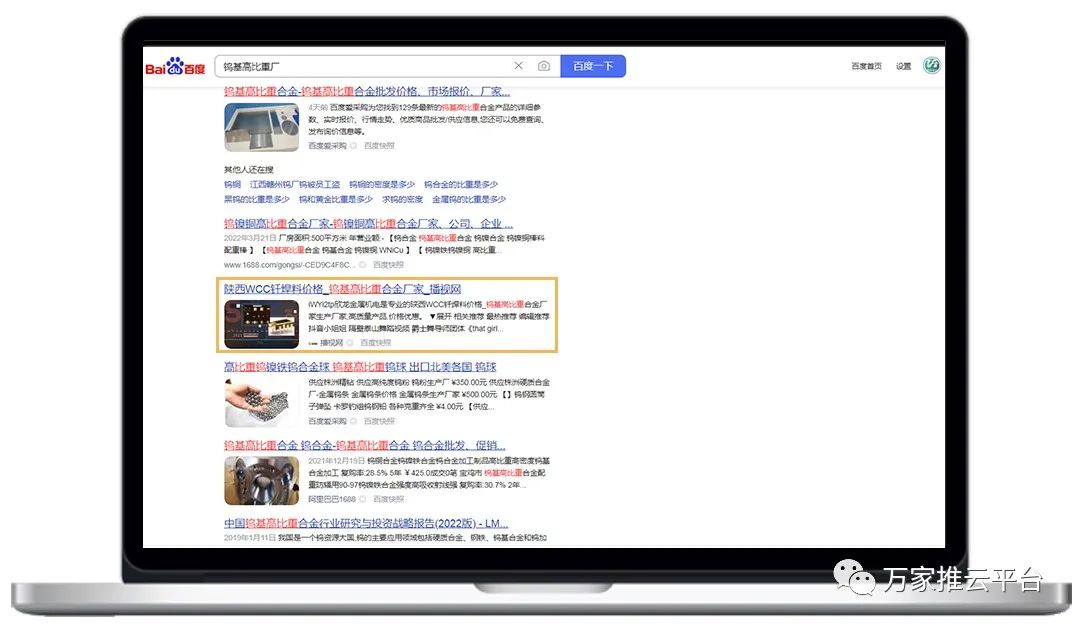The height and width of the screenshot is (628, 1080).
Task: Focus the search input containing 钨基高比重厂
Action: 360,66
